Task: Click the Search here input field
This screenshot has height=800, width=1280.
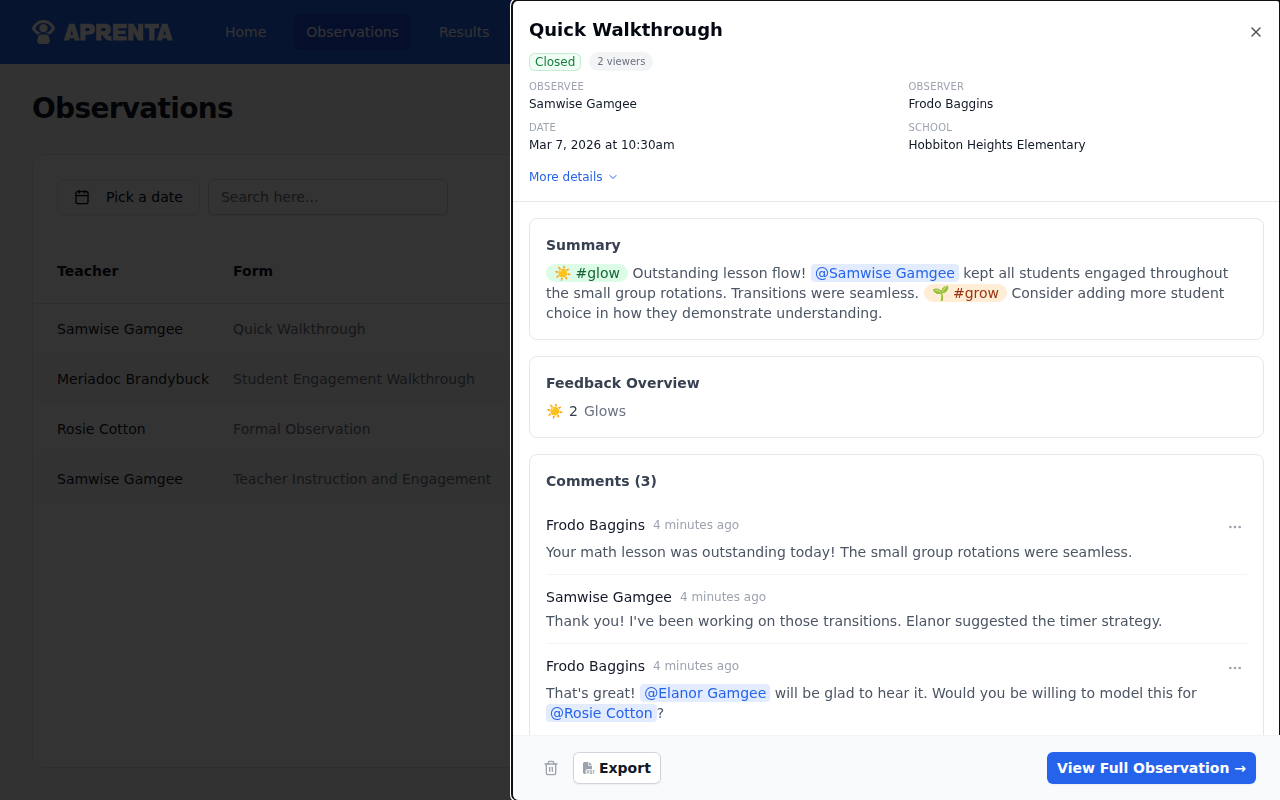Action: click(328, 197)
